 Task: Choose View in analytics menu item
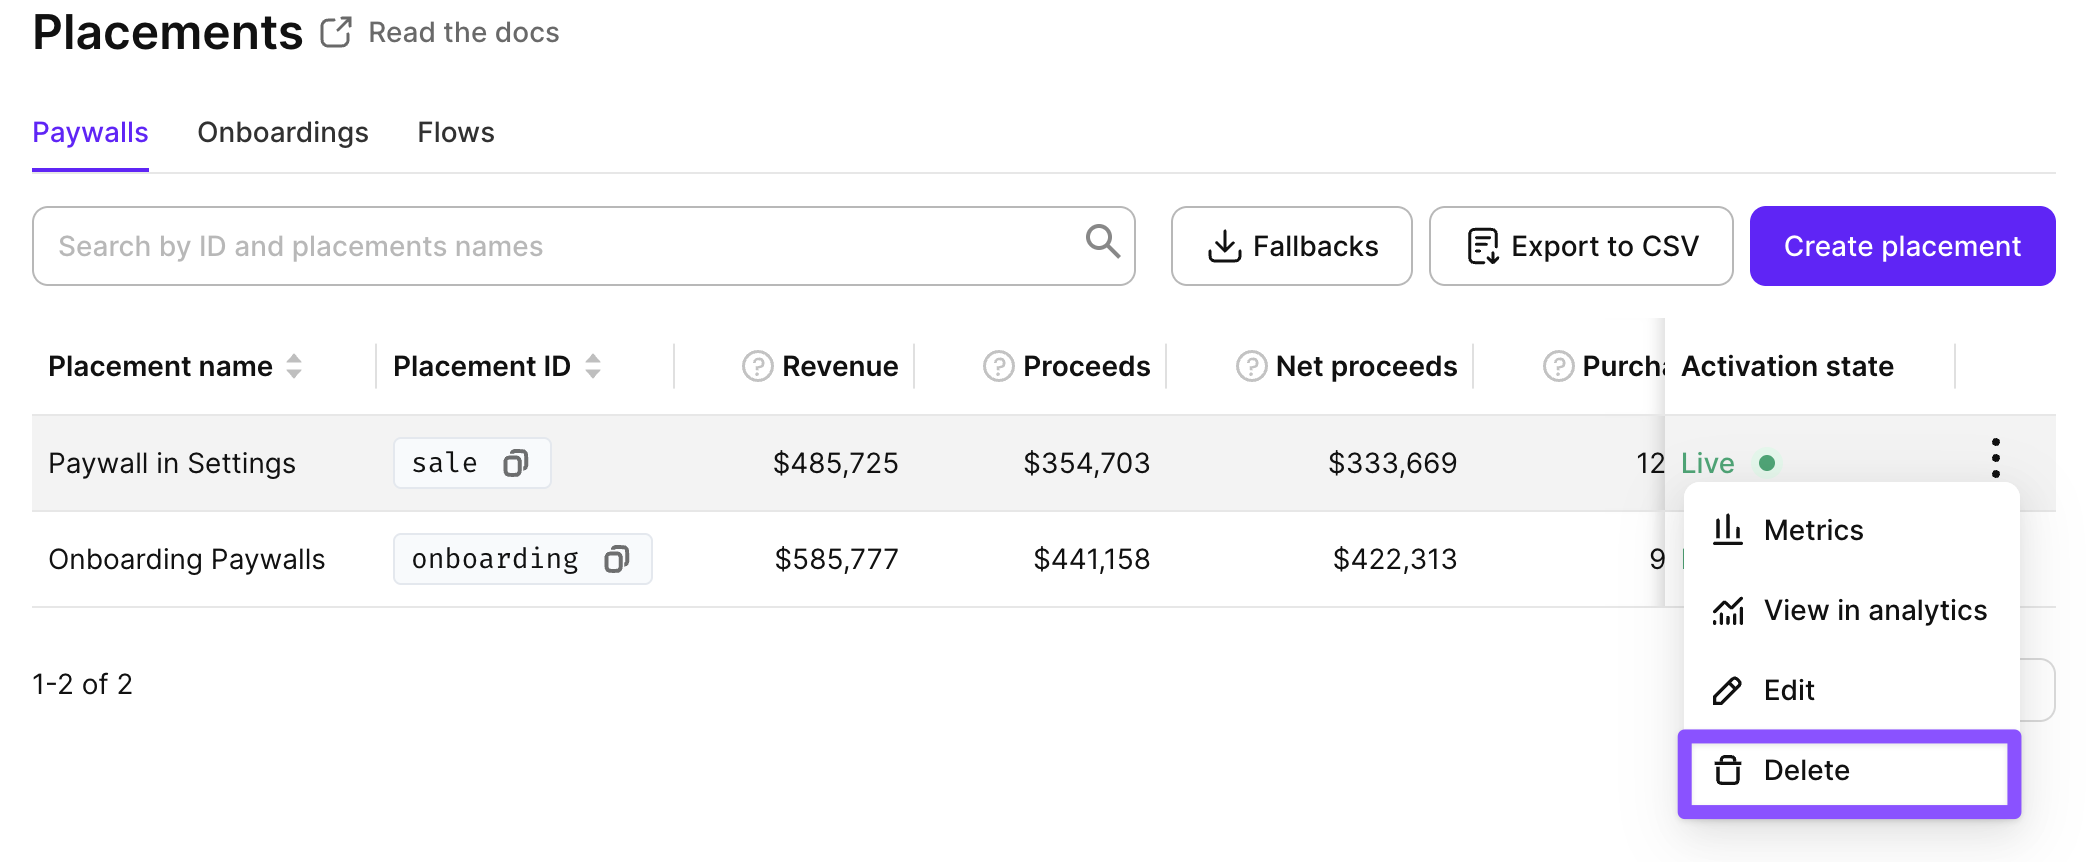(x=1851, y=610)
